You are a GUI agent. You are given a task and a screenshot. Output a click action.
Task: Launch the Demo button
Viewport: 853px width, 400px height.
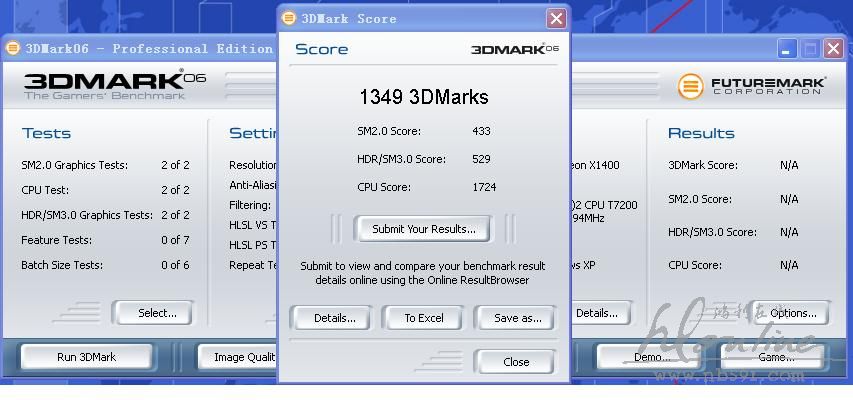point(650,357)
